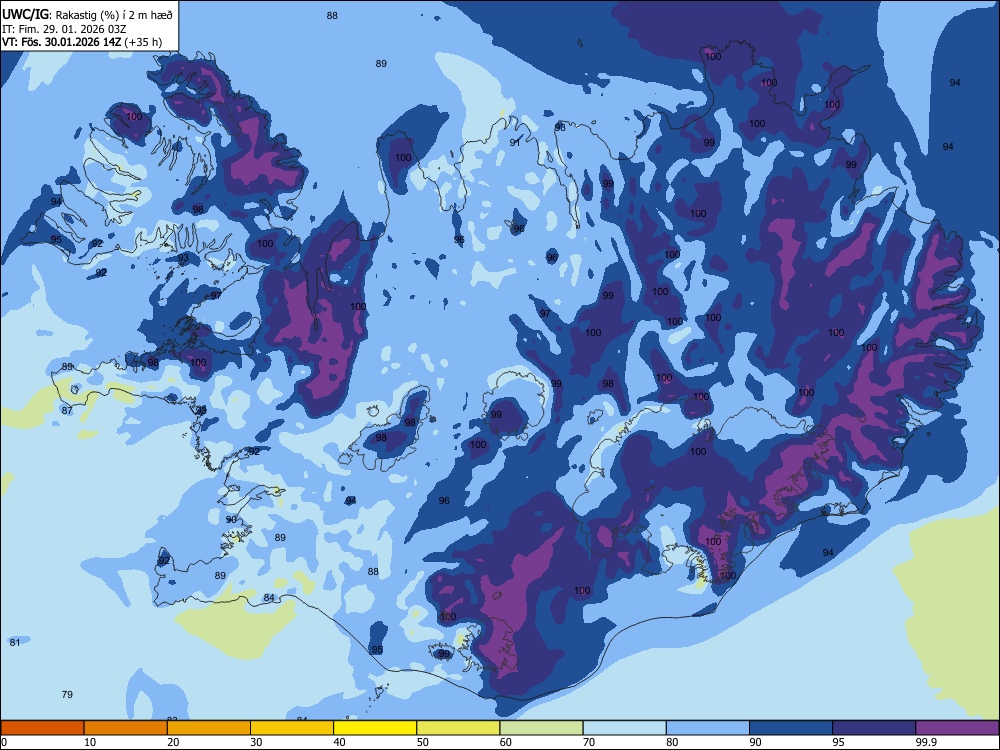The image size is (1000, 750).
Task: Select the 30–40 golden legend swatch
Action: (x=292, y=728)
